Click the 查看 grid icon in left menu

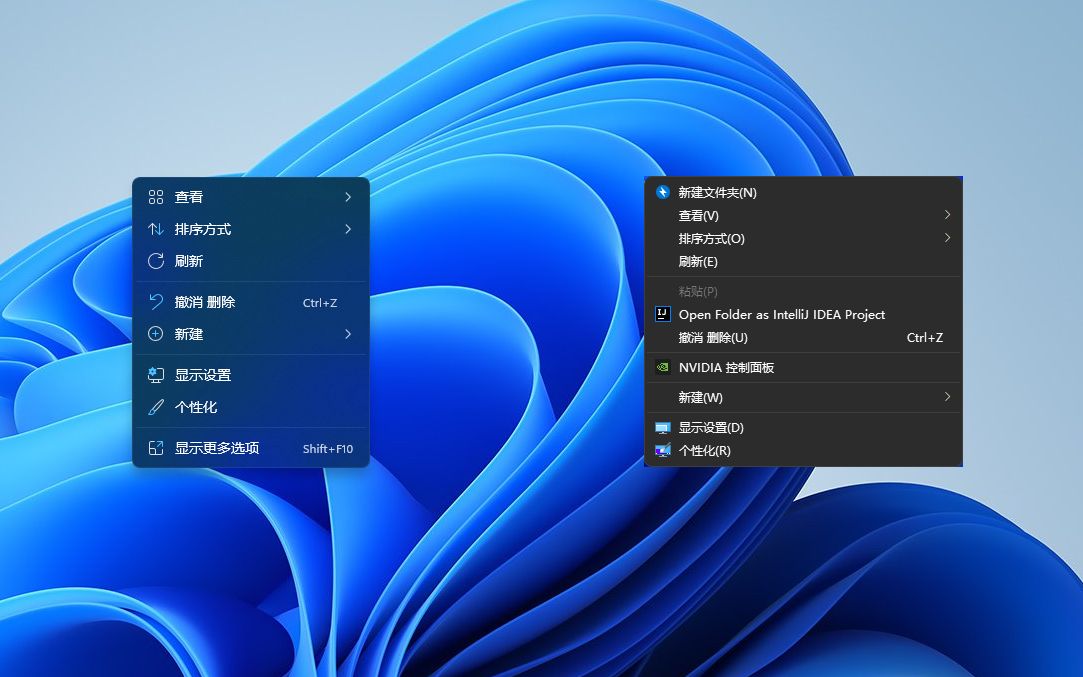(156, 197)
